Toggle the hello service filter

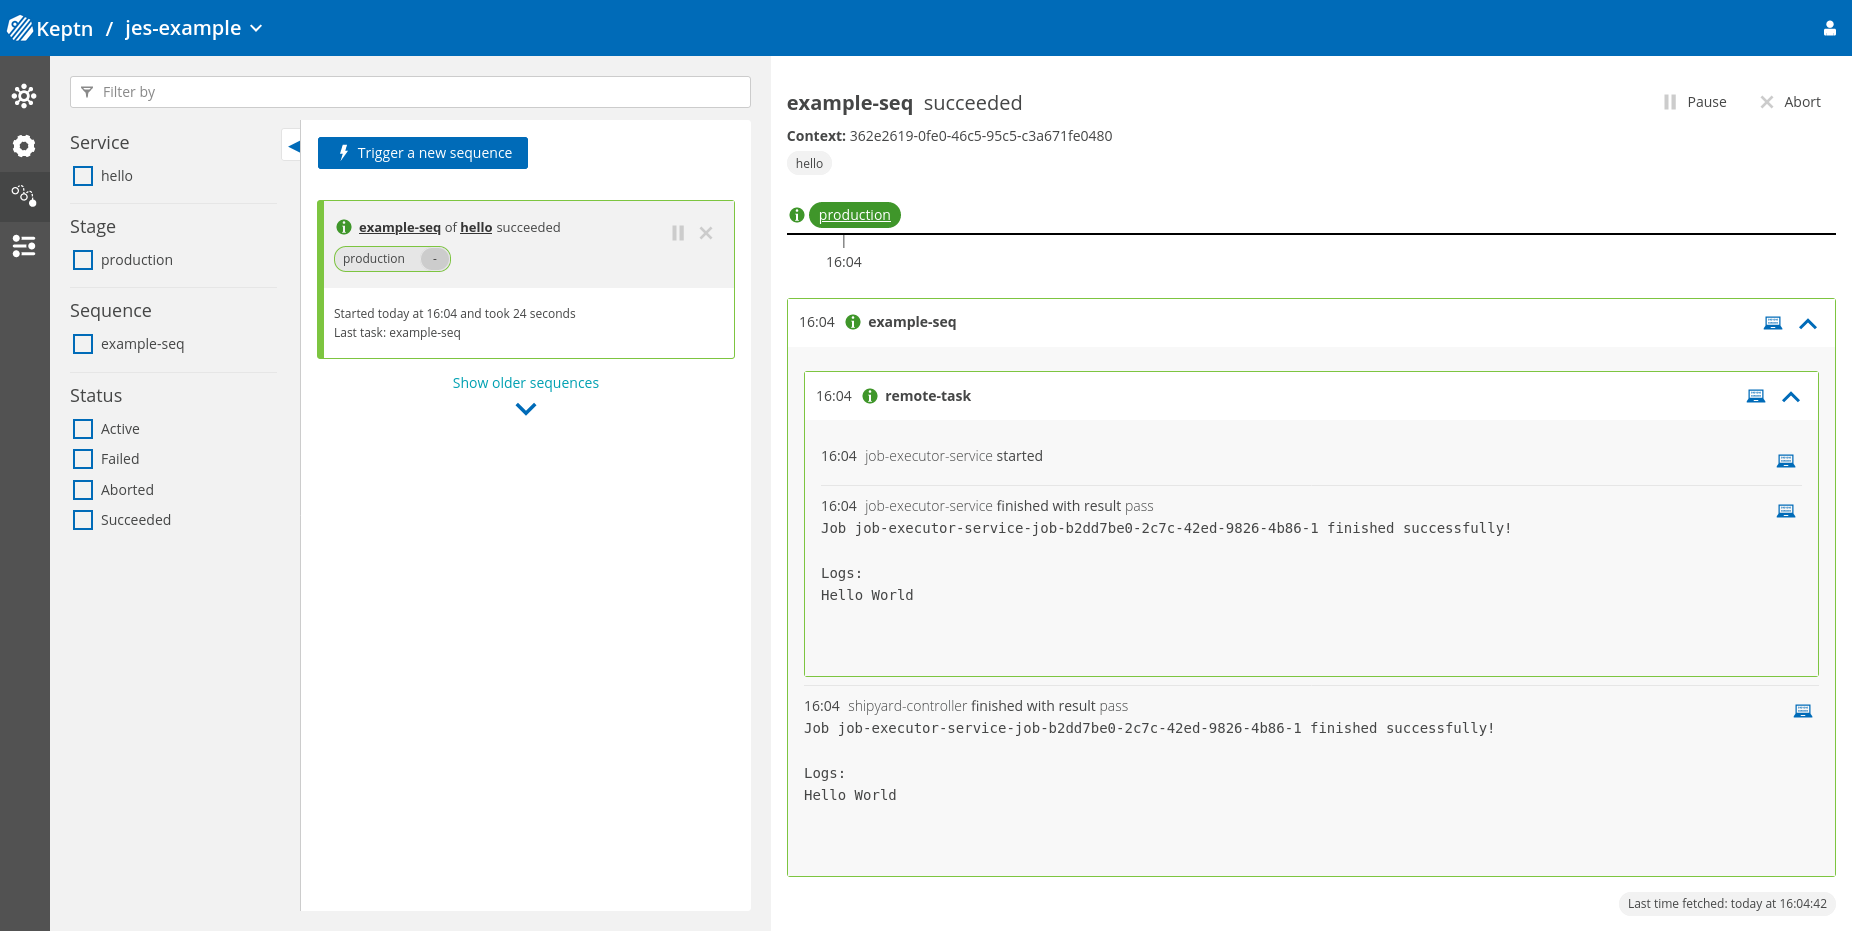coord(83,176)
